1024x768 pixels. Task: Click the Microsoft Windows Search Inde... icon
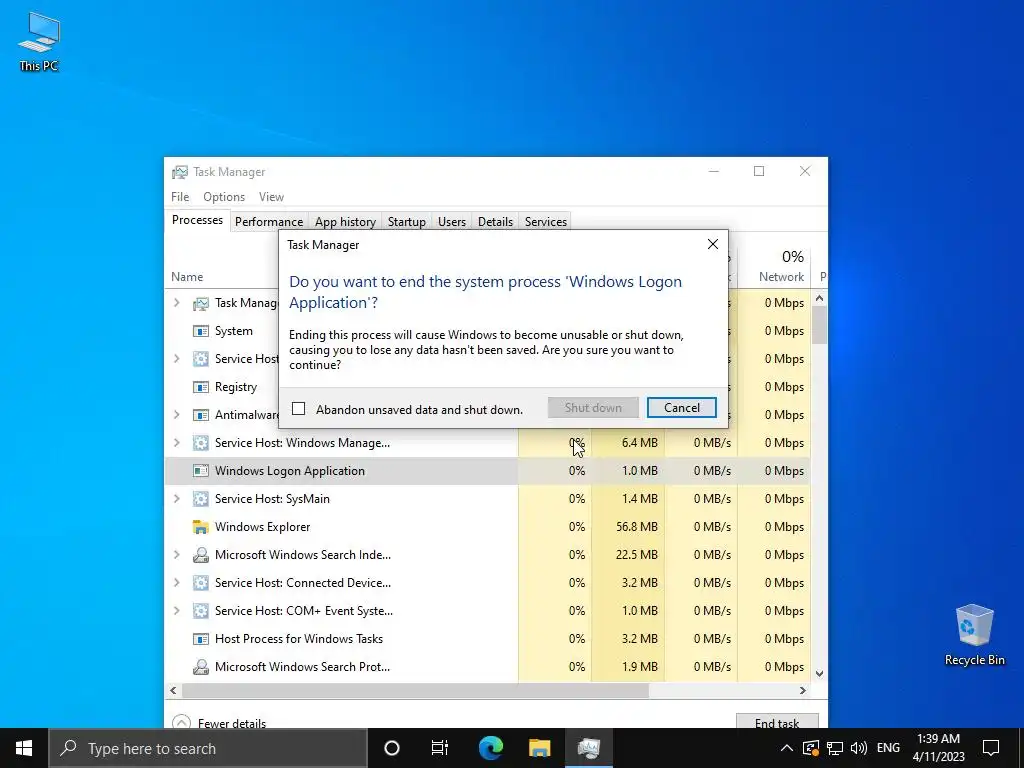[200, 555]
